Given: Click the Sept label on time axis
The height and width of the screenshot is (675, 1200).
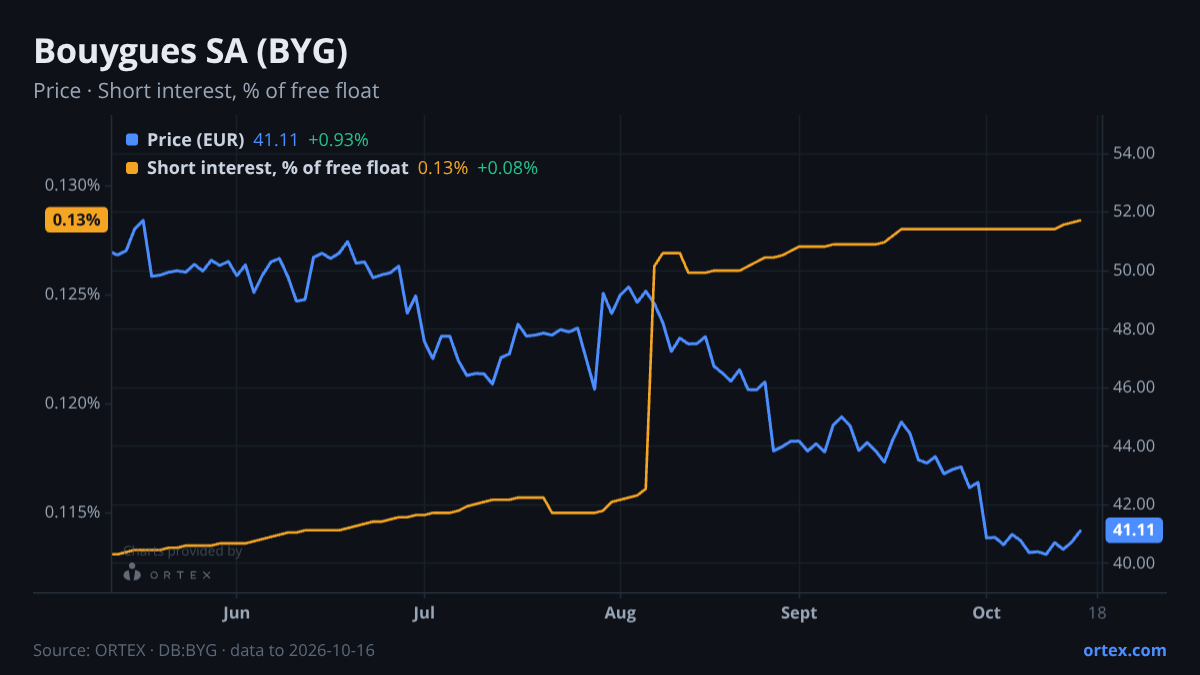Looking at the screenshot, I should point(799,612).
